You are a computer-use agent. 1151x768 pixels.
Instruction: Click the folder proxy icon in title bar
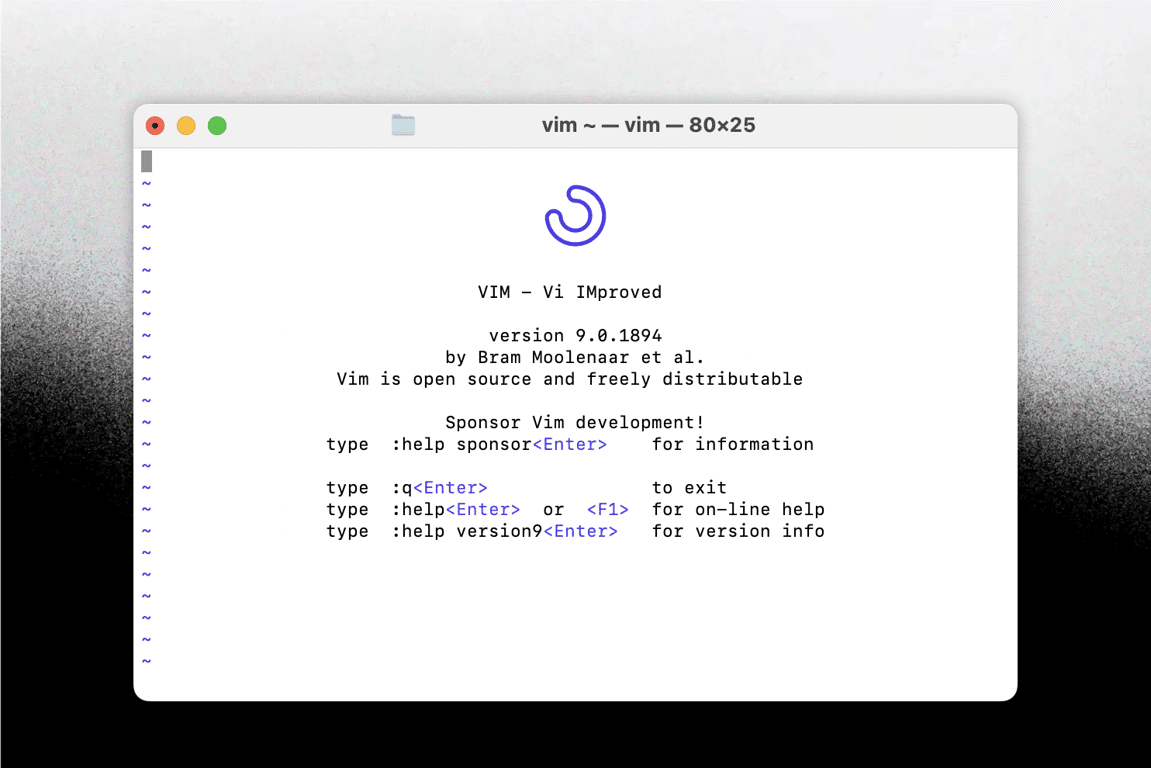point(403,125)
